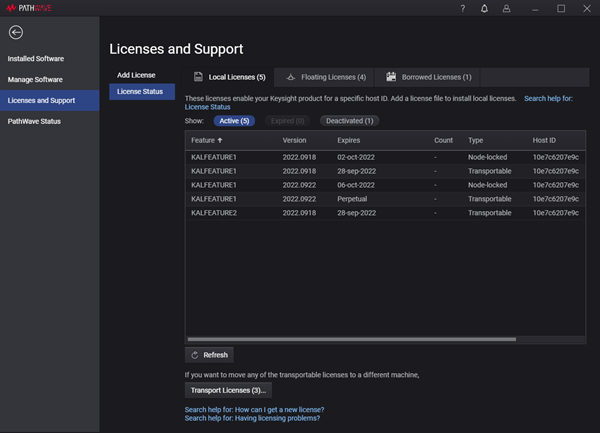The image size is (600, 433).
Task: Select Add License in side menu
Action: 136,75
